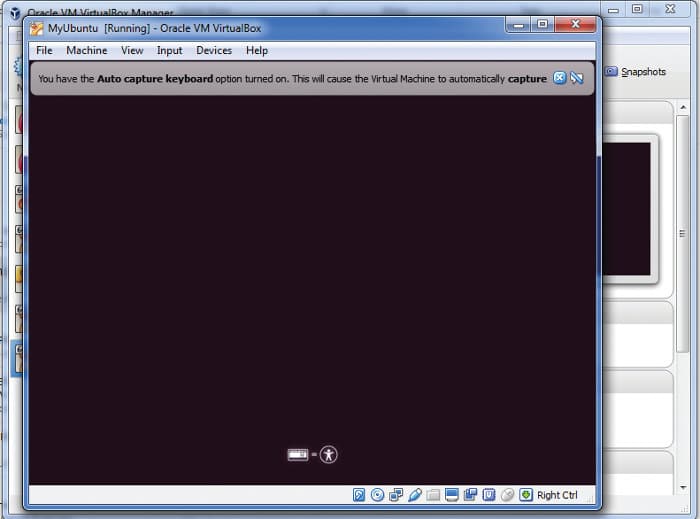Click the accessibility figure icon in the guest
The width and height of the screenshot is (700, 519).
[329, 455]
